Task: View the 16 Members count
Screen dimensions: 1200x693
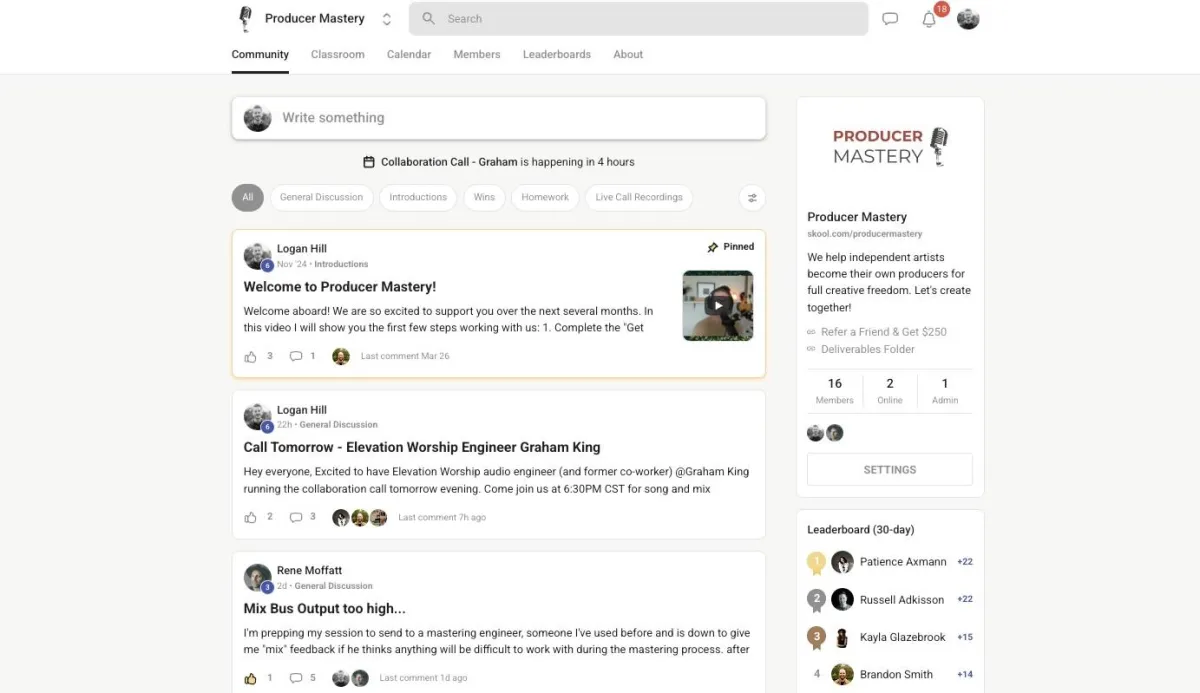Action: pyautogui.click(x=834, y=390)
